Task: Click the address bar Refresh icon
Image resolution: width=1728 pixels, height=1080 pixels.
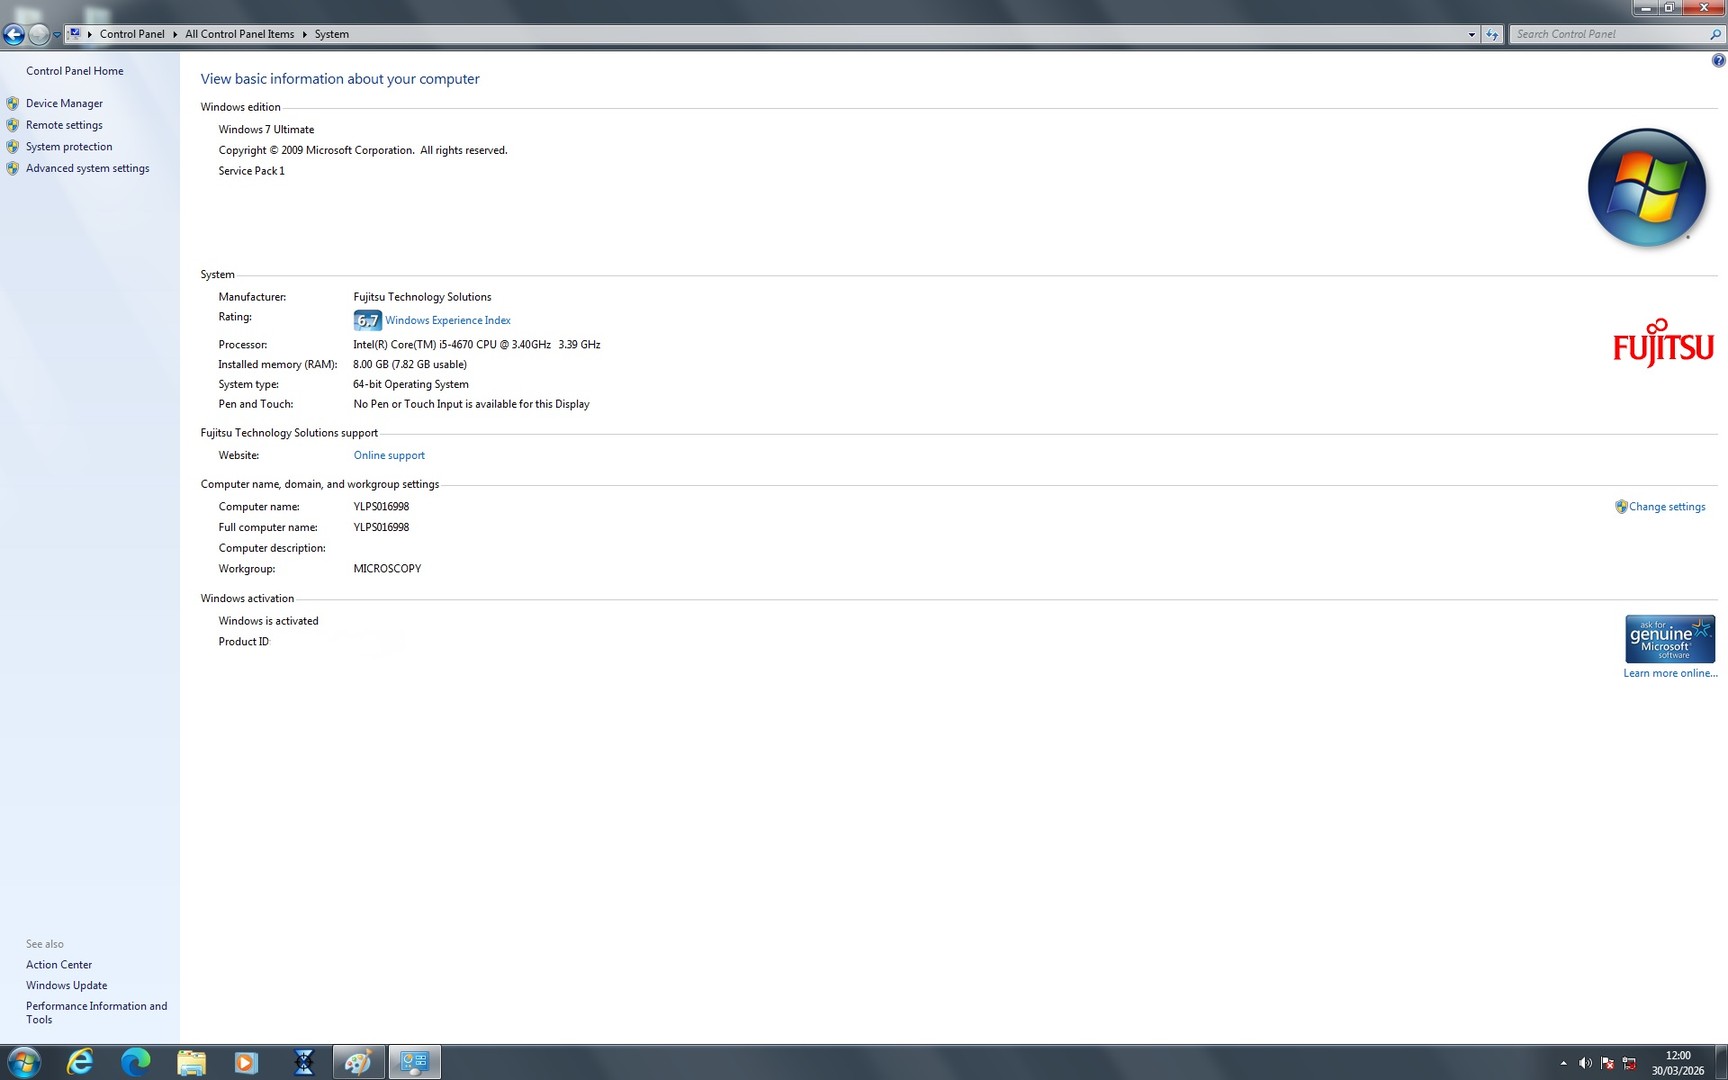Action: 1492,34
